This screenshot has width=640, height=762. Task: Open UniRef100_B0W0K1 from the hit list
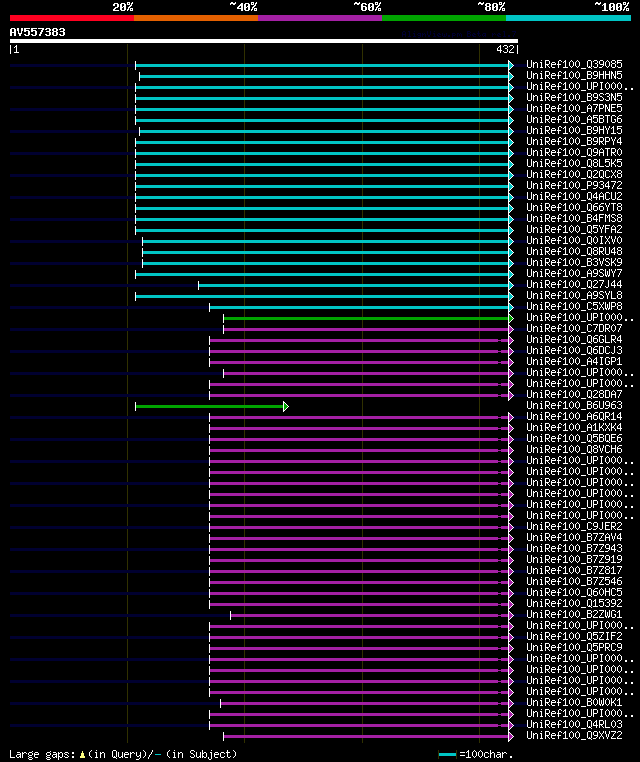click(574, 703)
